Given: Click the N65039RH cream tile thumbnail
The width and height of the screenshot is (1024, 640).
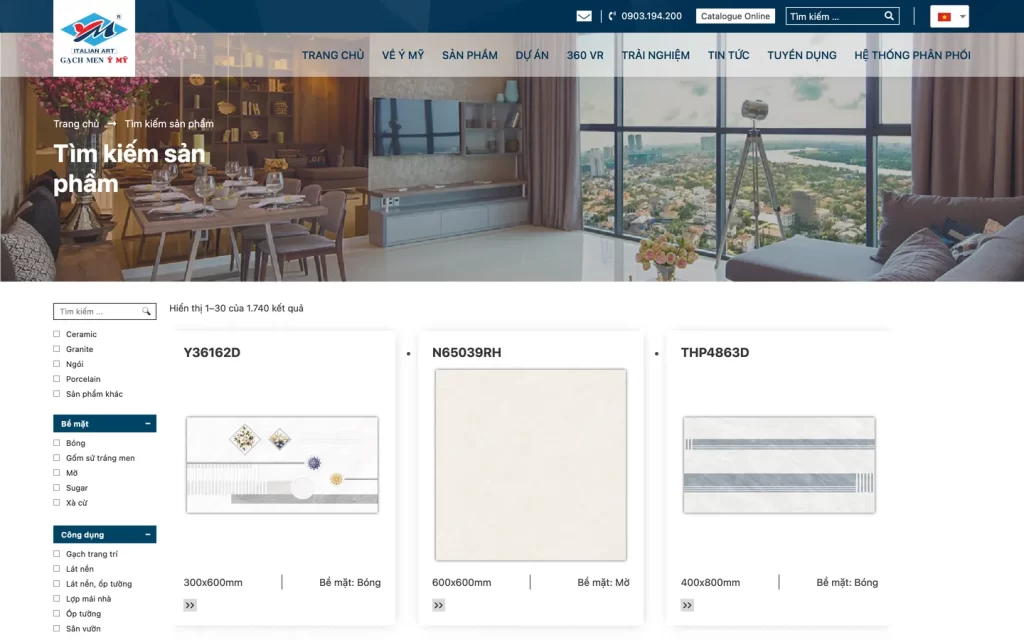Looking at the screenshot, I should point(531,465).
